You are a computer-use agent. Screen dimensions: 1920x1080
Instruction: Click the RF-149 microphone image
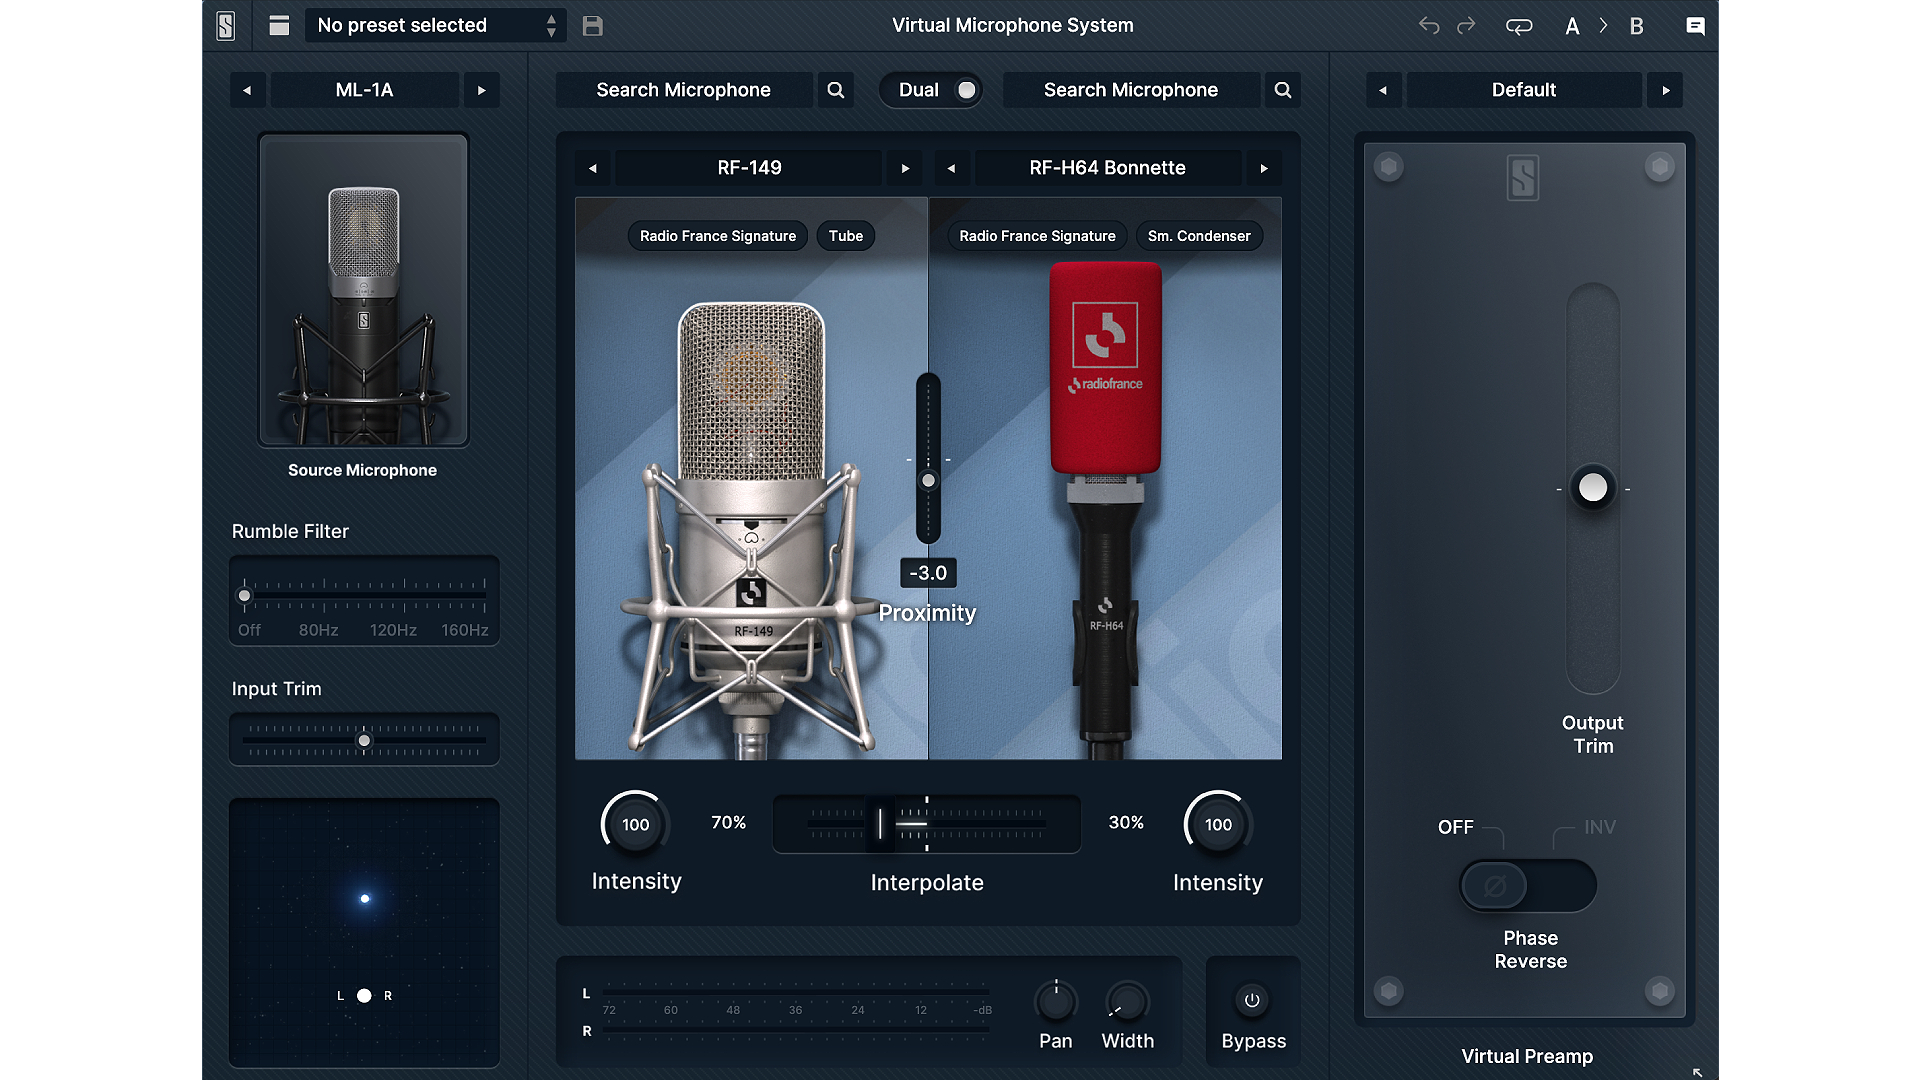pos(751,530)
